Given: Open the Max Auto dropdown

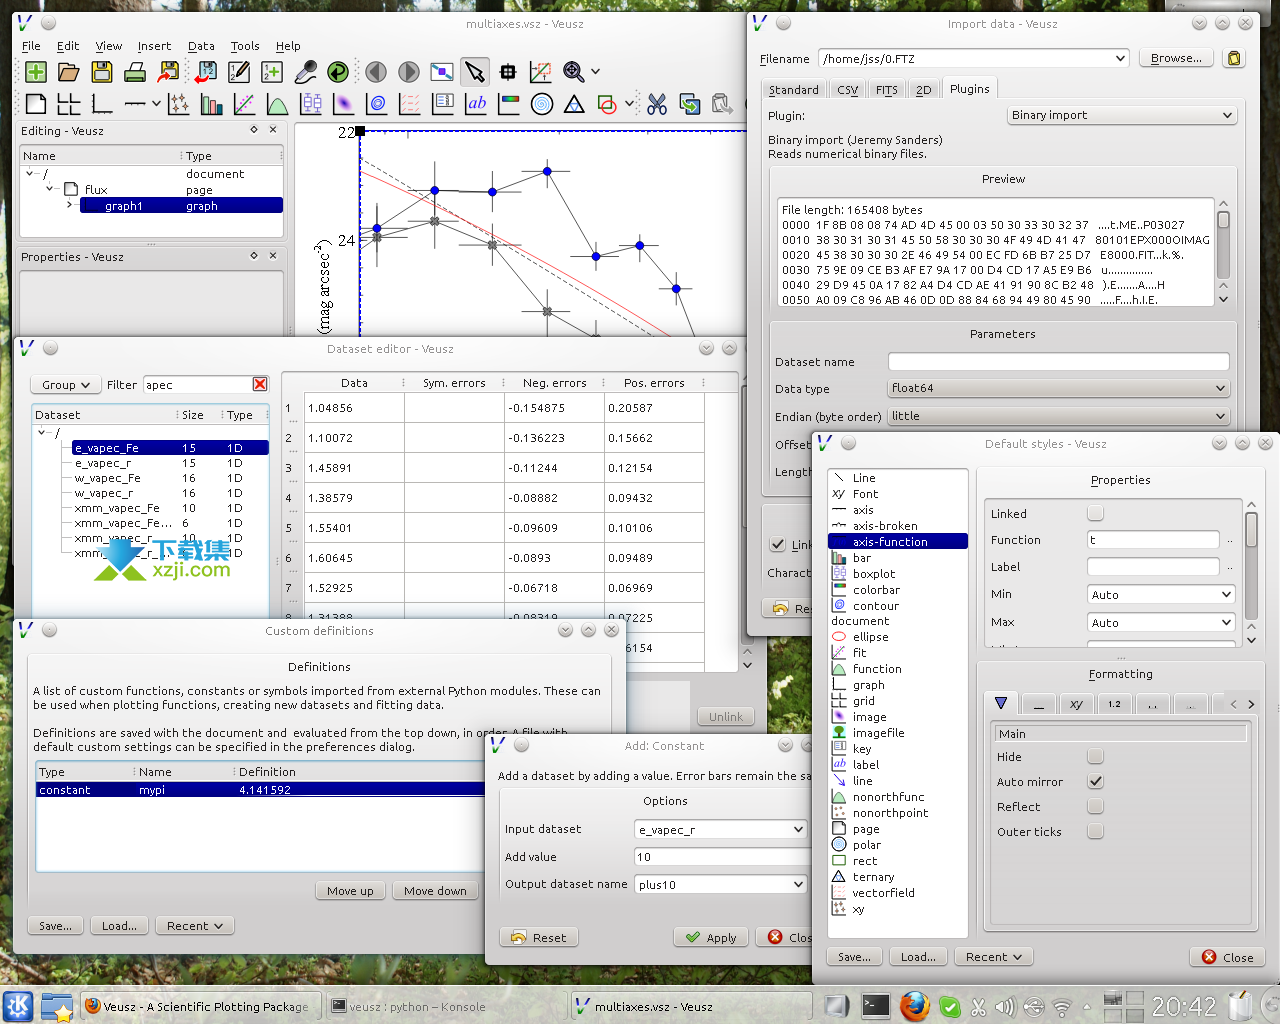Looking at the screenshot, I should (1162, 622).
